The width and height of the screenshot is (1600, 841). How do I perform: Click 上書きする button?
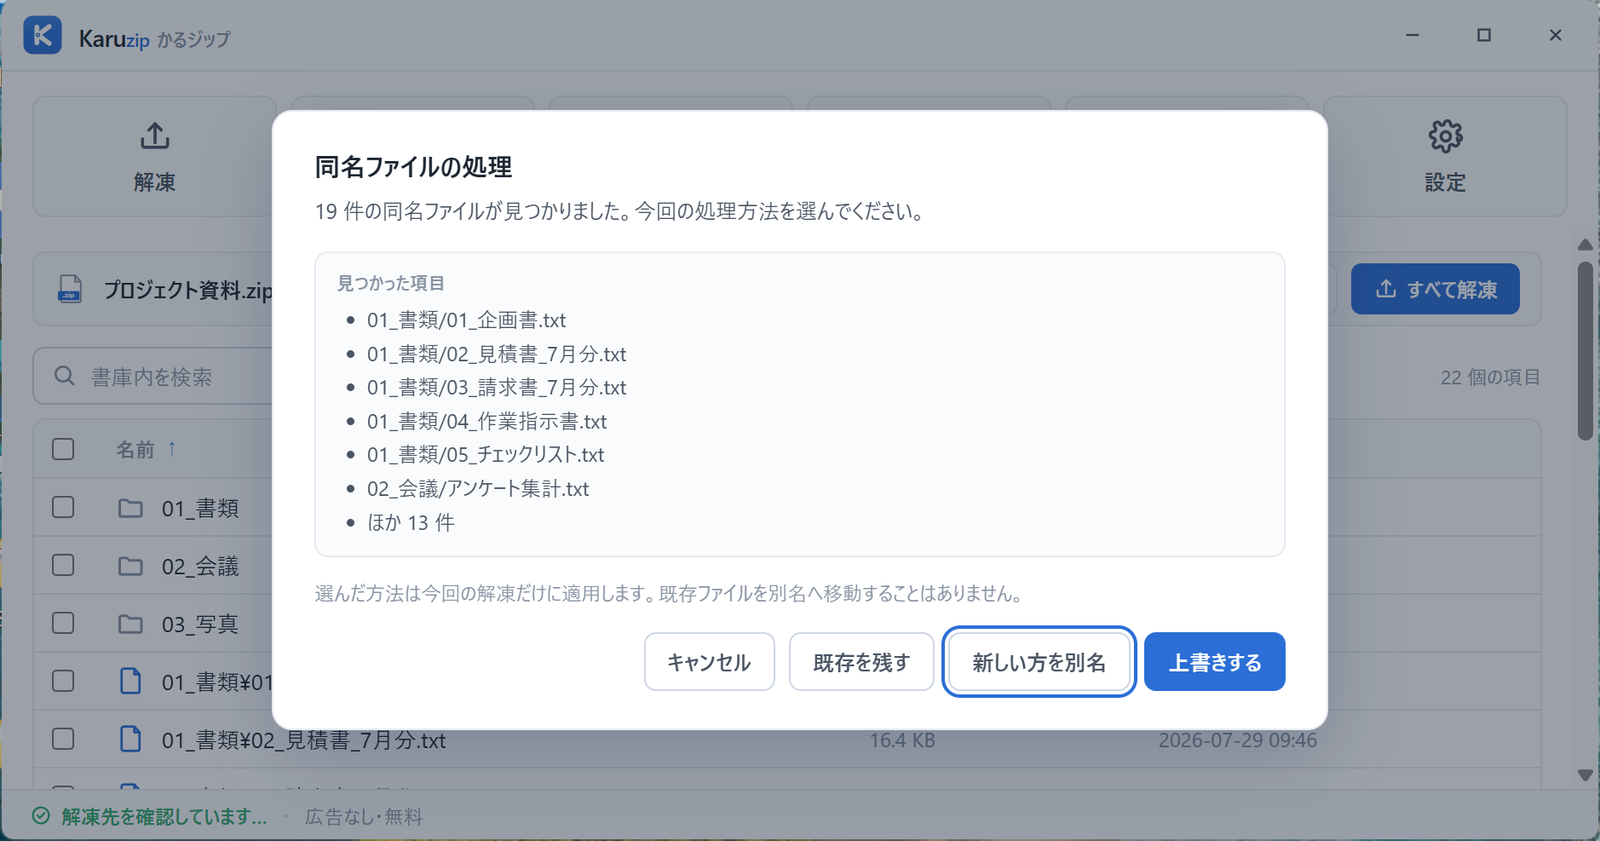point(1214,662)
